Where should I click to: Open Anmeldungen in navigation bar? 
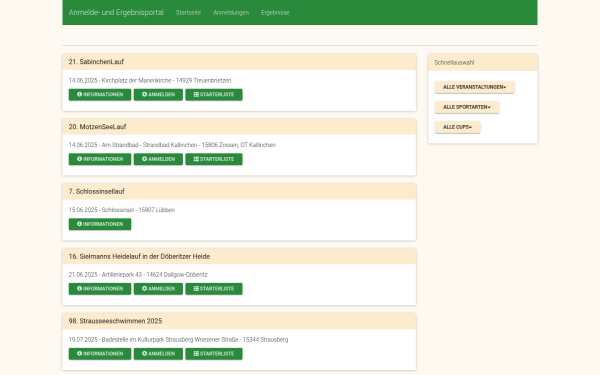(231, 13)
